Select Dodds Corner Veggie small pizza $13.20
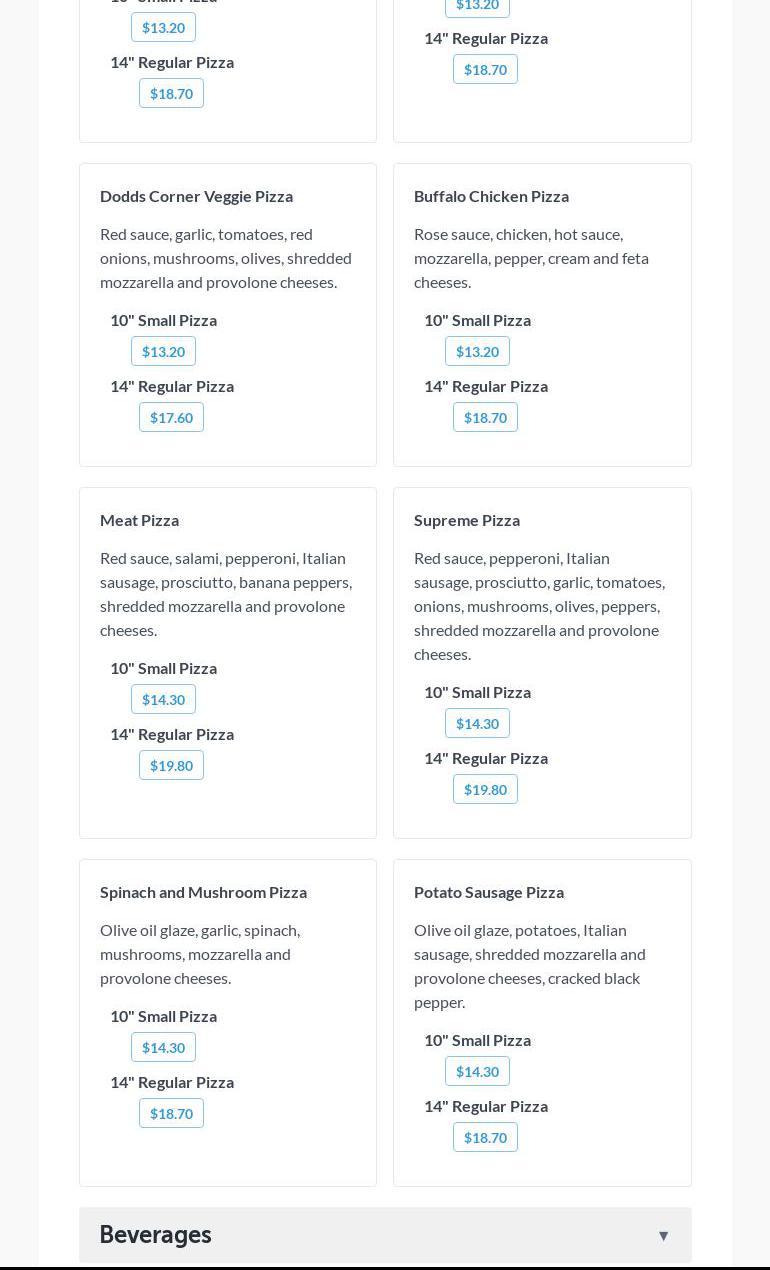Image resolution: width=770 pixels, height=1270 pixels. 163,351
